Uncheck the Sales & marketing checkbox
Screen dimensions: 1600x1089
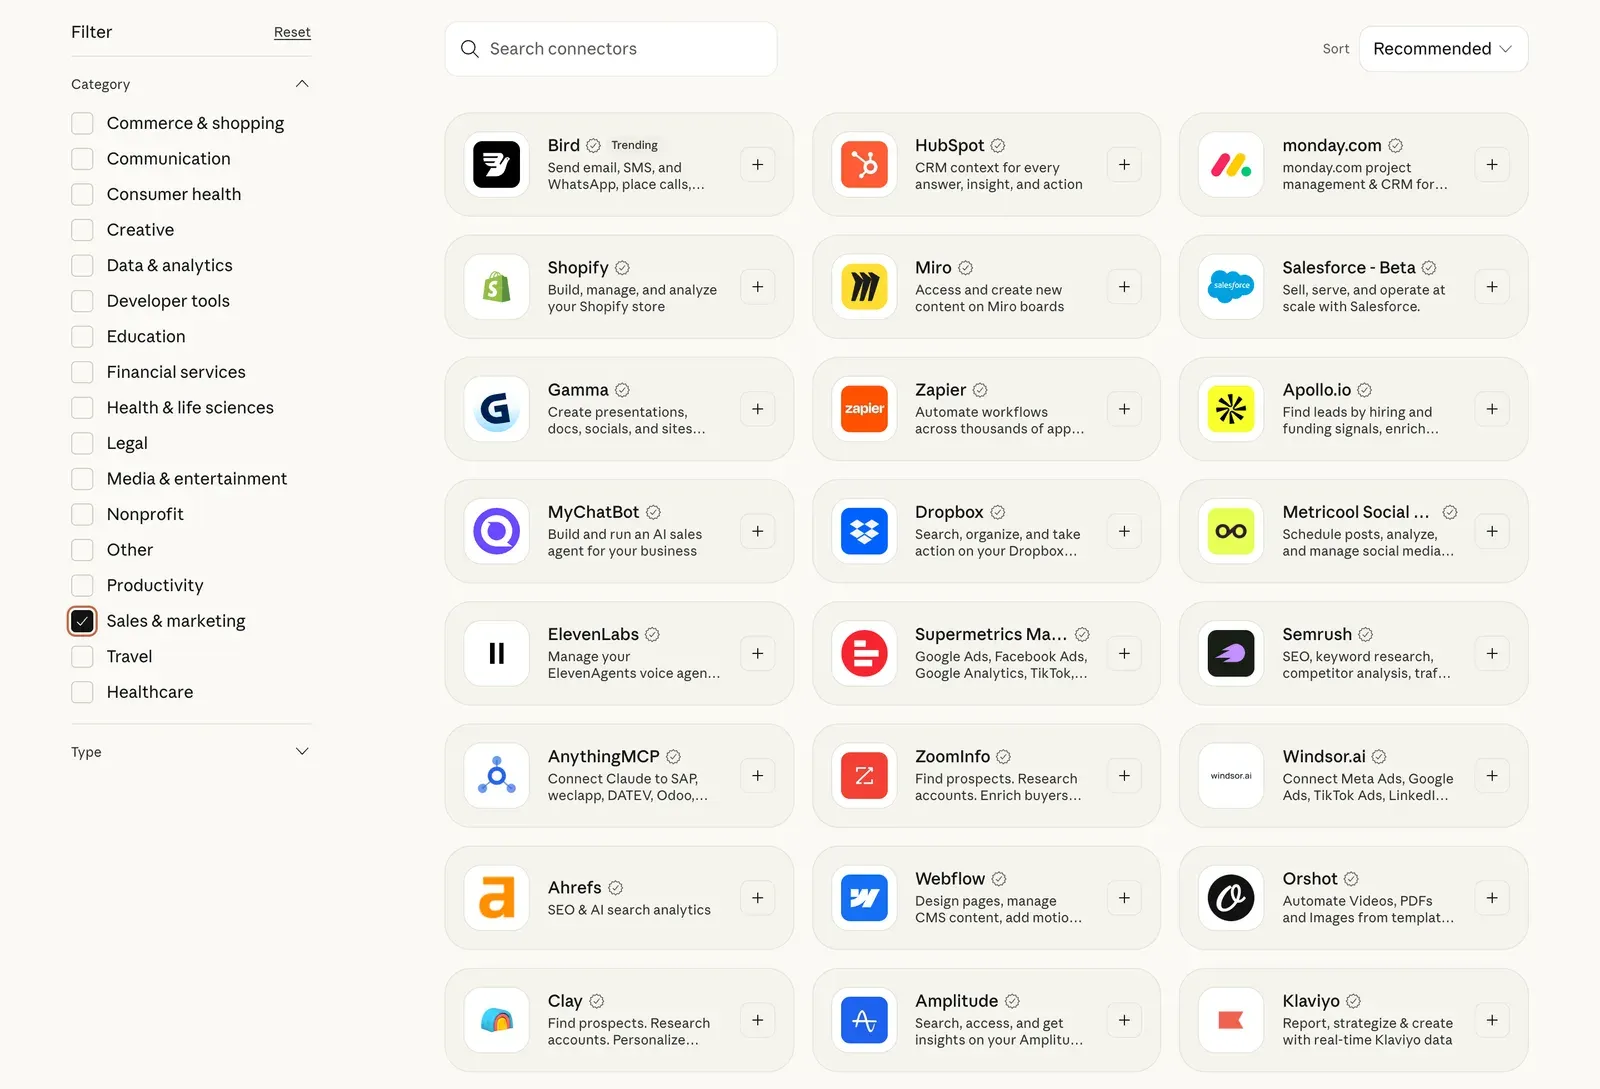coord(82,621)
